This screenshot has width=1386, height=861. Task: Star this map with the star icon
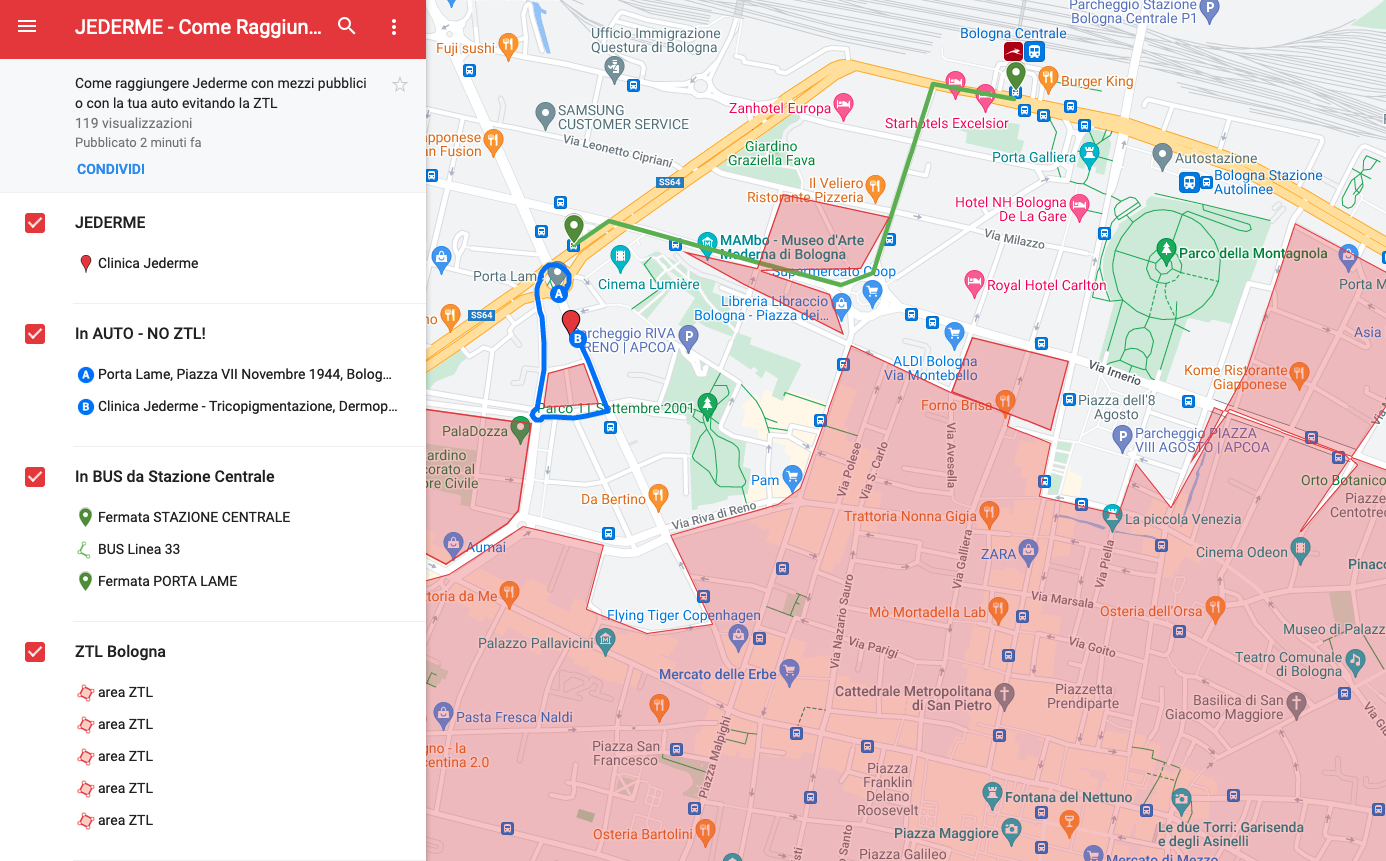click(x=400, y=85)
